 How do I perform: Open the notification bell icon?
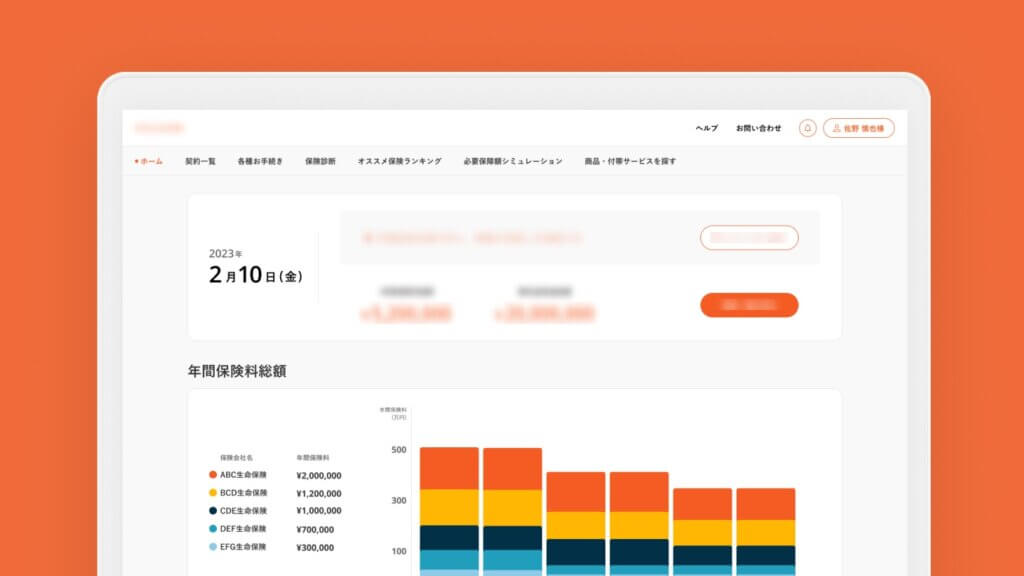807,128
